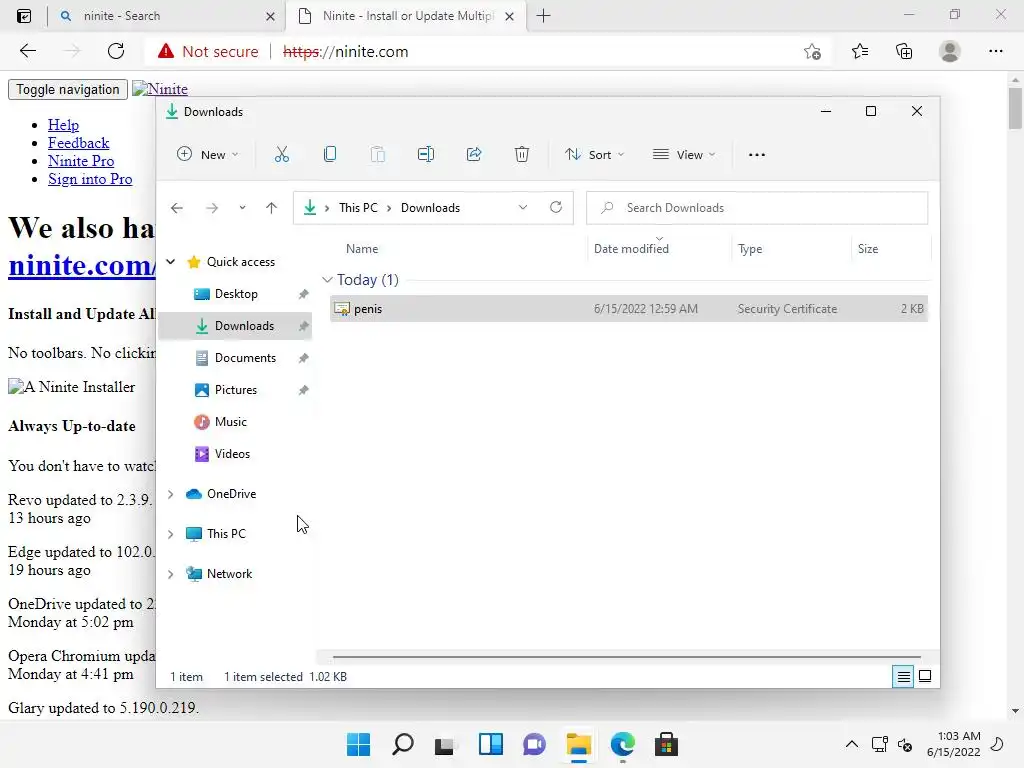Switch to large thumbnails view icon in status bar

point(925,677)
